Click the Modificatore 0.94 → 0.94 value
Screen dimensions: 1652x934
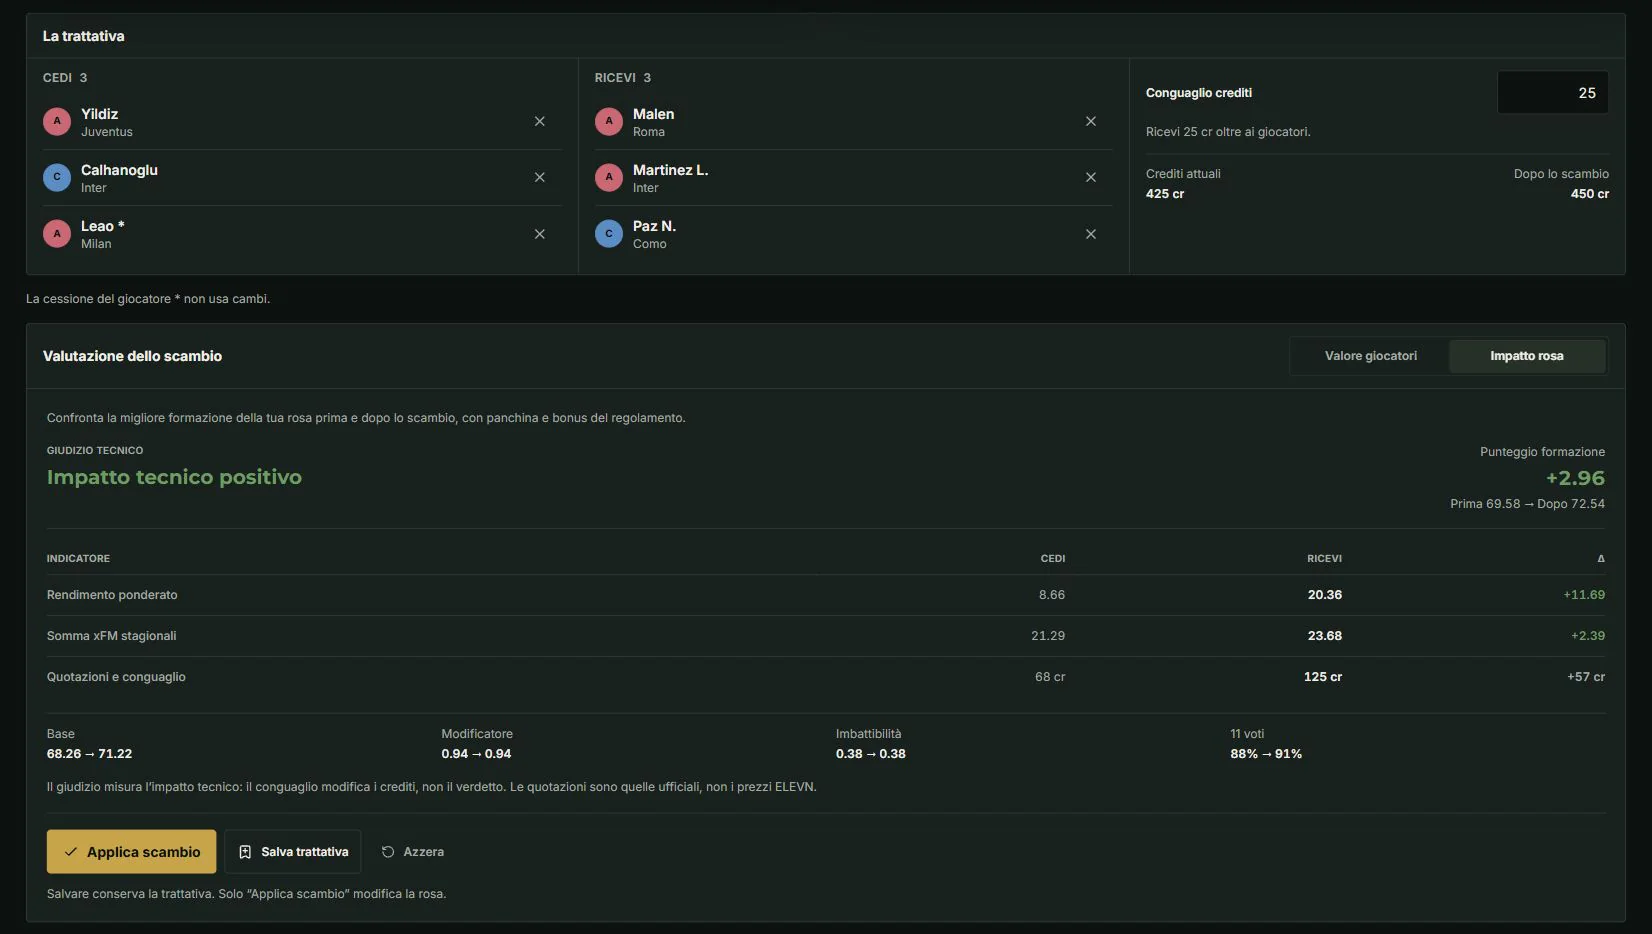[476, 754]
